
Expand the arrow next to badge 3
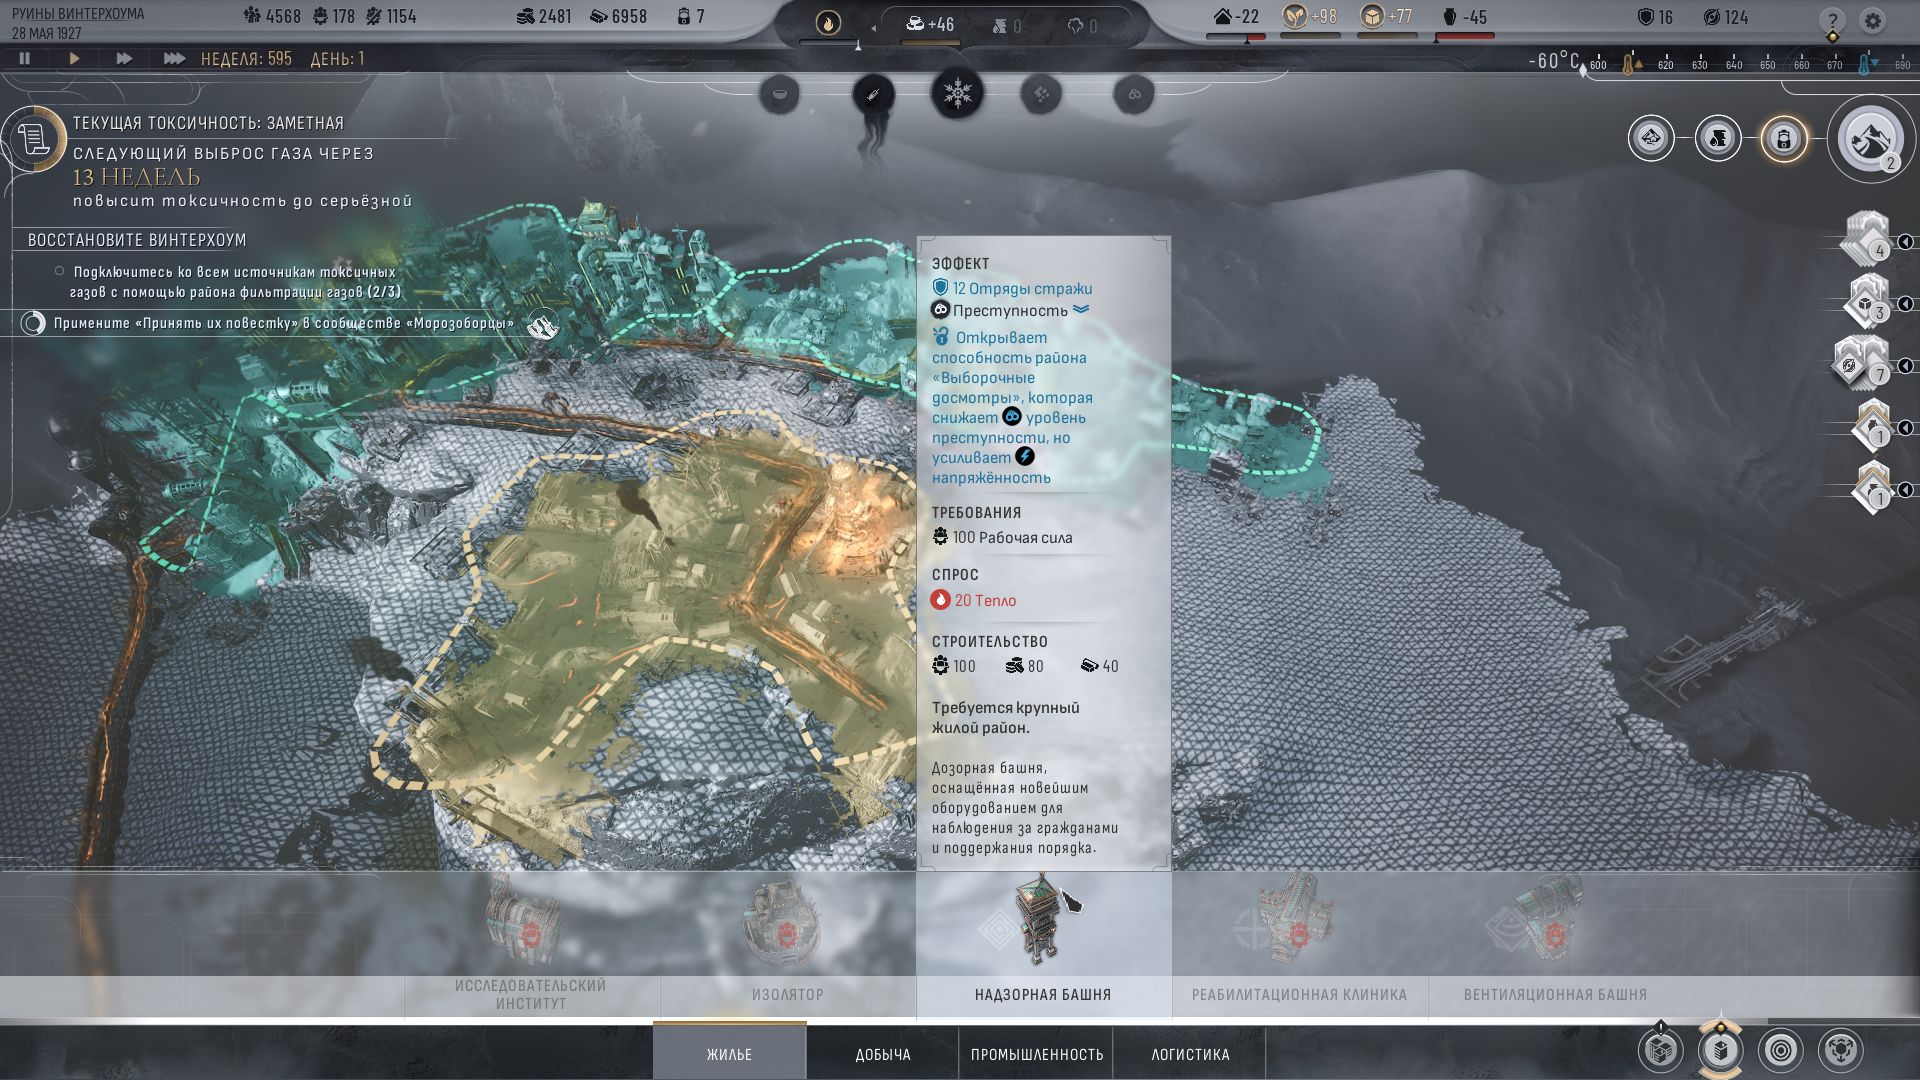[x=1905, y=304]
